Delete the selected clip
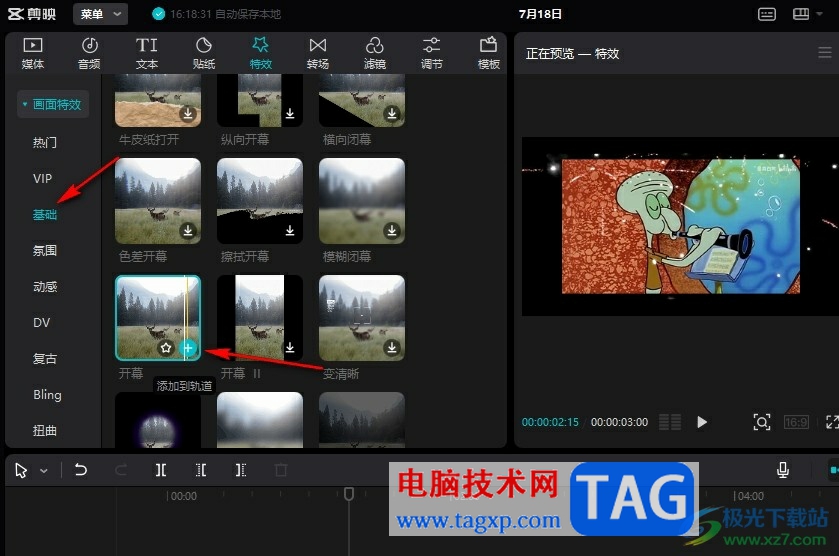Screen dimensions: 839x556 281,470
